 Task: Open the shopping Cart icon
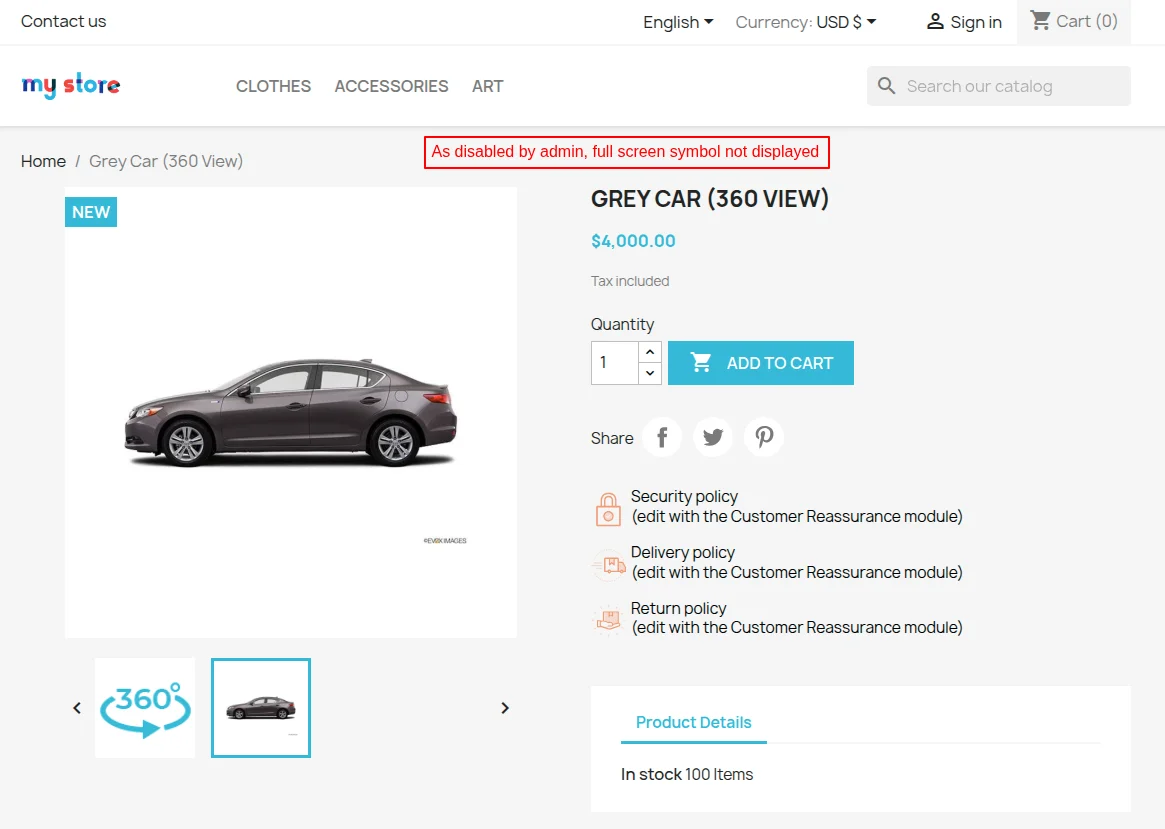1042,21
